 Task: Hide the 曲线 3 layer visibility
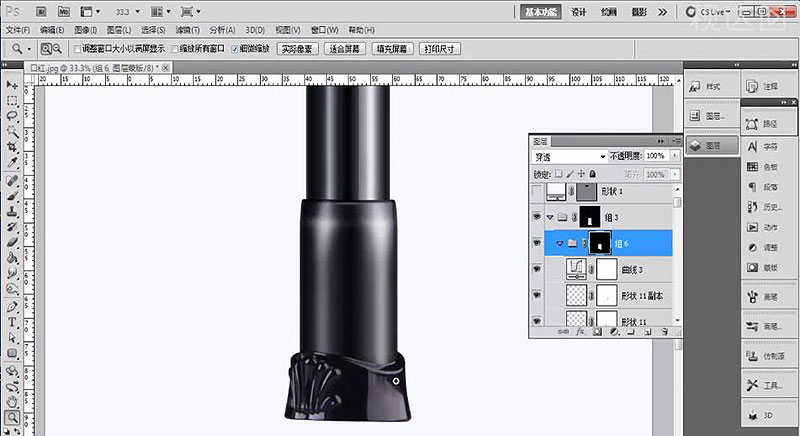point(537,269)
